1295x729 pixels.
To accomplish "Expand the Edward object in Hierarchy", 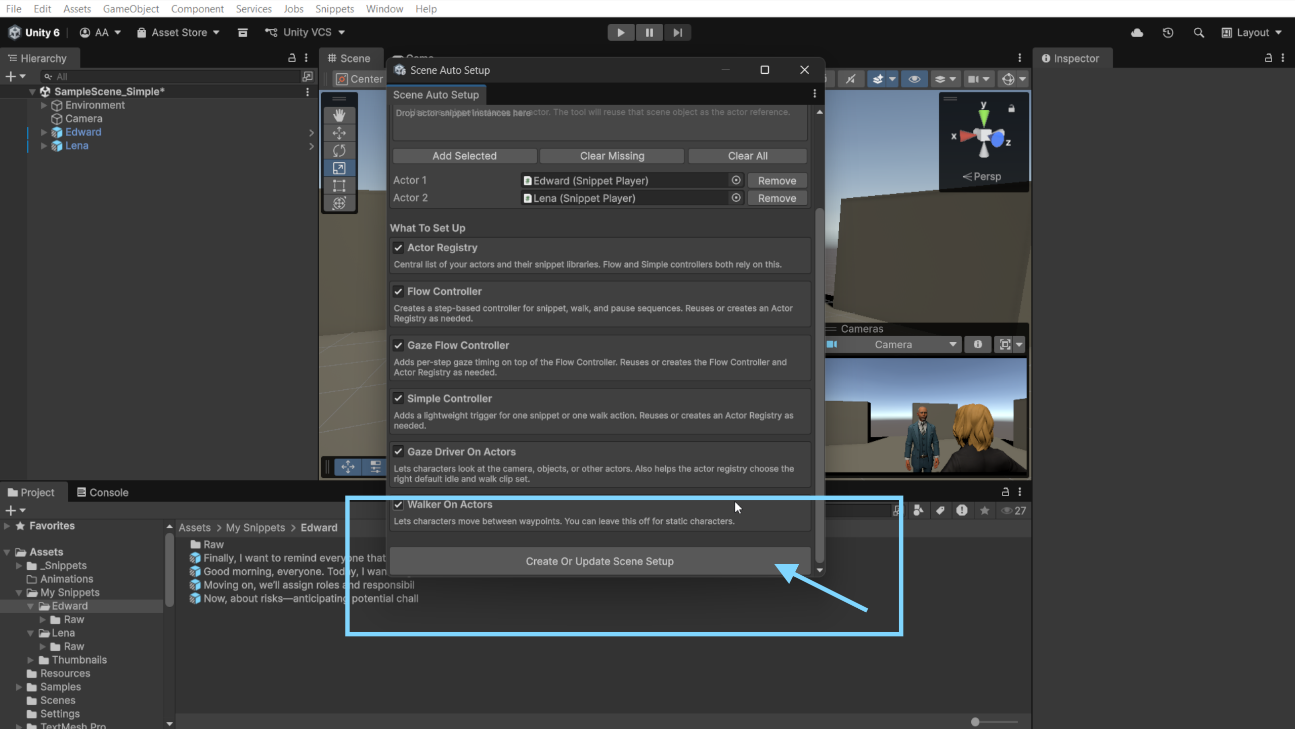I will coord(44,132).
